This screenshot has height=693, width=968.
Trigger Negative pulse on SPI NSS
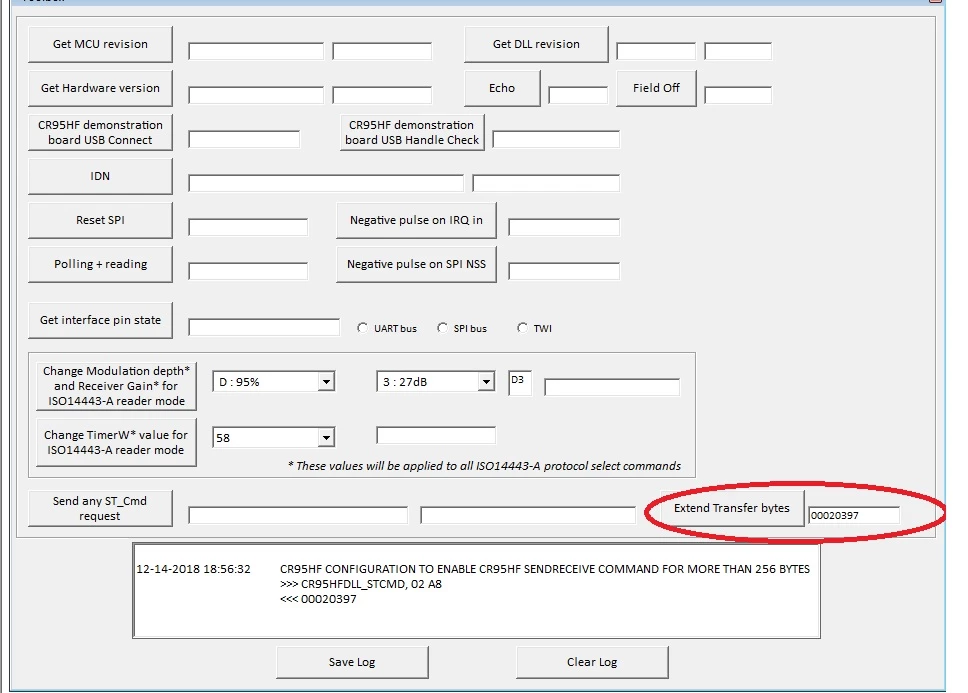416,264
